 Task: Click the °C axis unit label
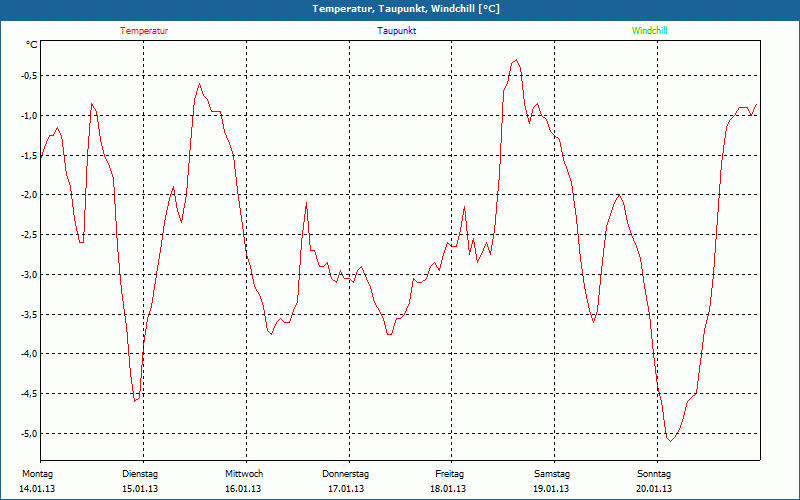point(32,45)
